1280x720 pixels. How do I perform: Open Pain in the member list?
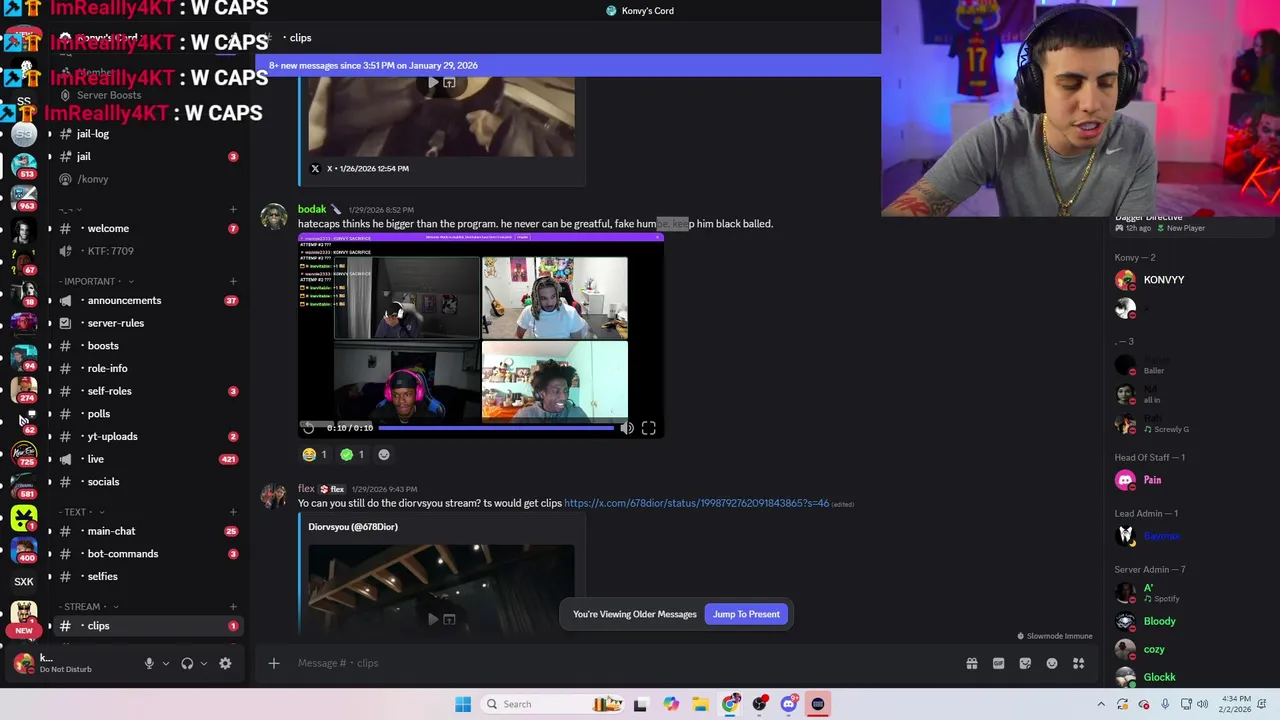1152,480
